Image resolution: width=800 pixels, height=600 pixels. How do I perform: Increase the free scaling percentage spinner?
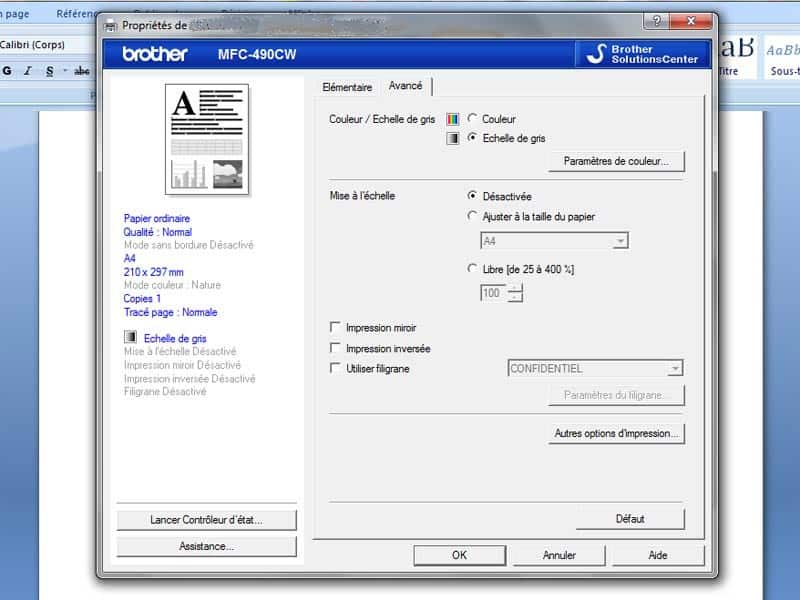516,289
